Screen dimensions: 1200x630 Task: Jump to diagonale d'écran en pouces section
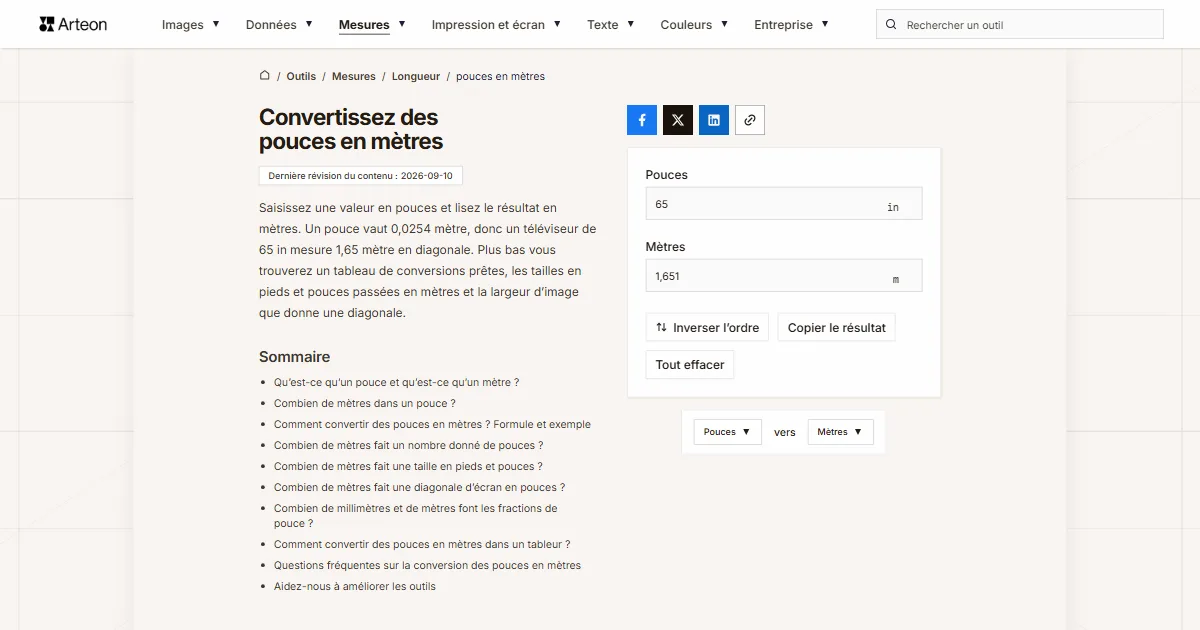[419, 487]
